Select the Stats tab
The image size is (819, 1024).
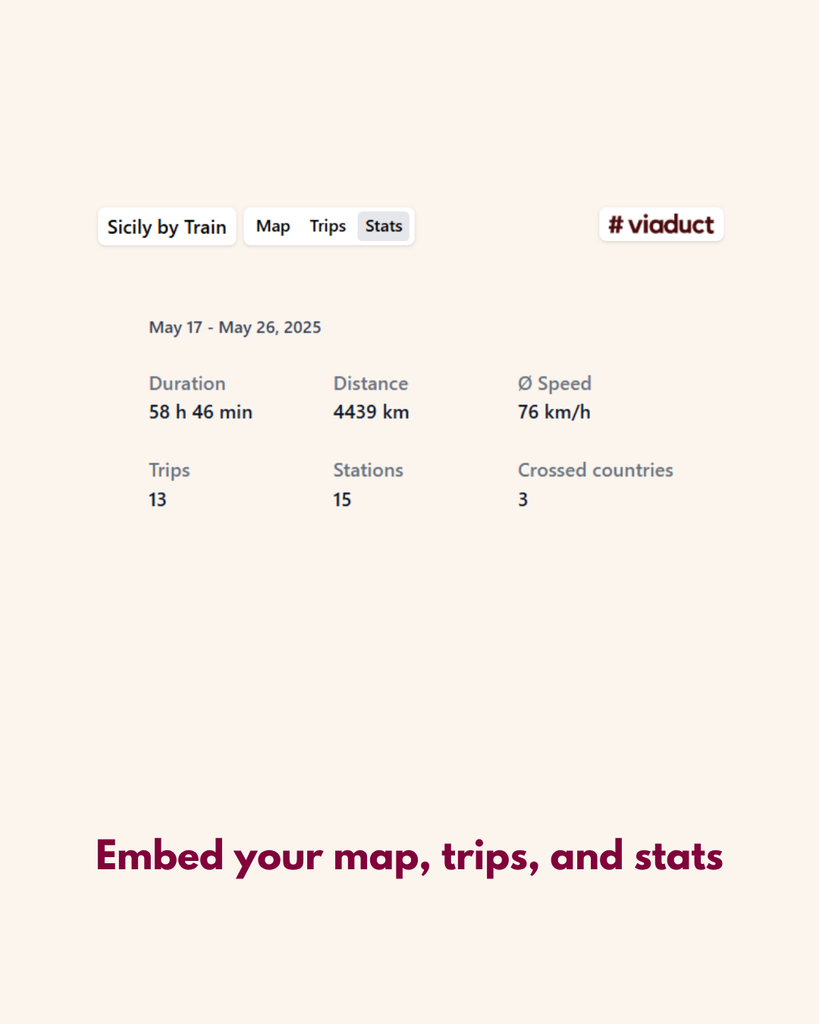[x=383, y=226]
